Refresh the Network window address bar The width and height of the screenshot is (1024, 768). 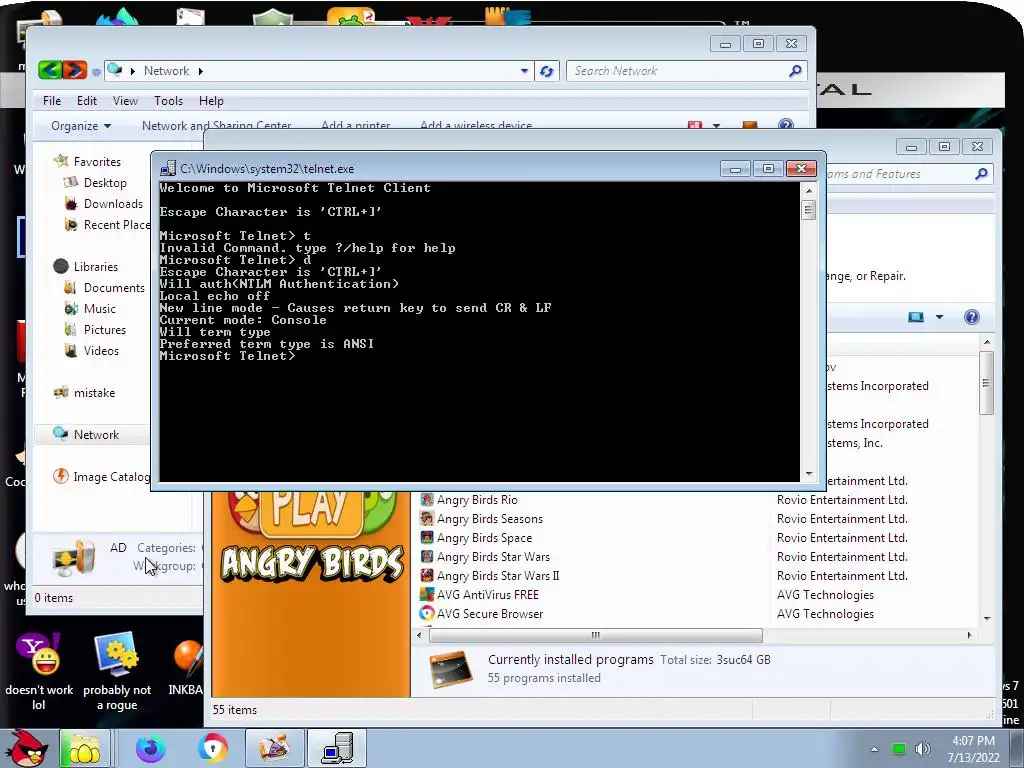(x=547, y=71)
